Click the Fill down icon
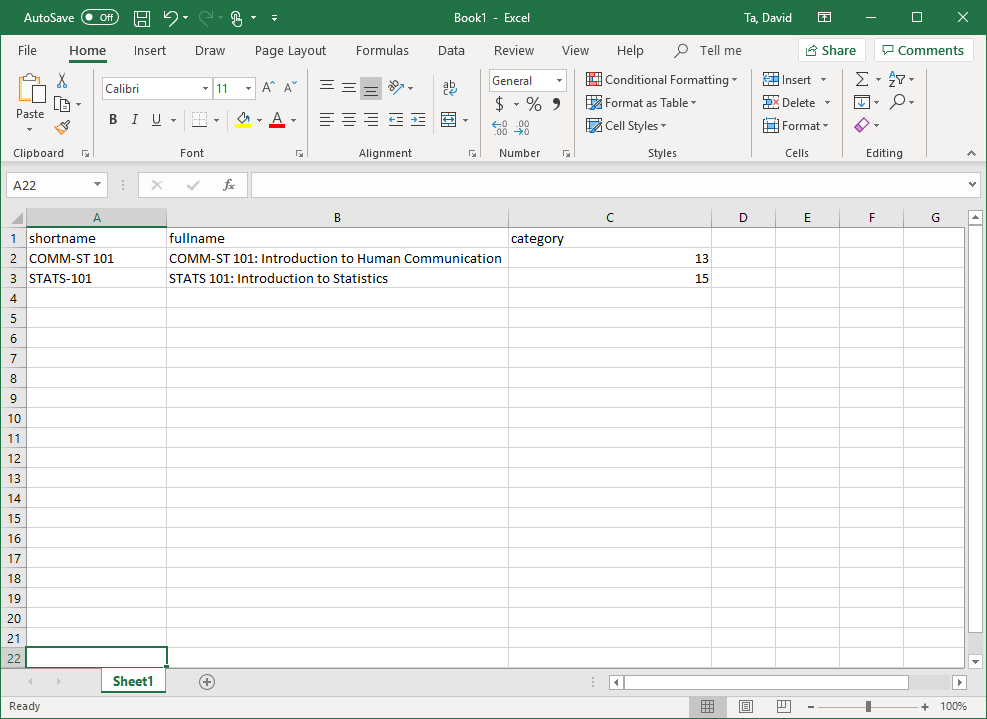The width and height of the screenshot is (987, 719). [x=862, y=102]
